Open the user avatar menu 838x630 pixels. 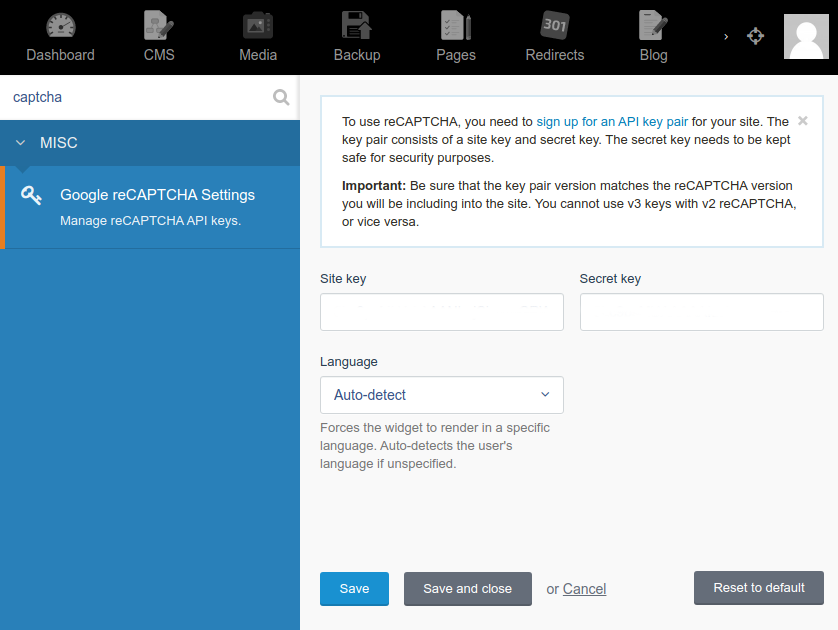click(x=806, y=36)
